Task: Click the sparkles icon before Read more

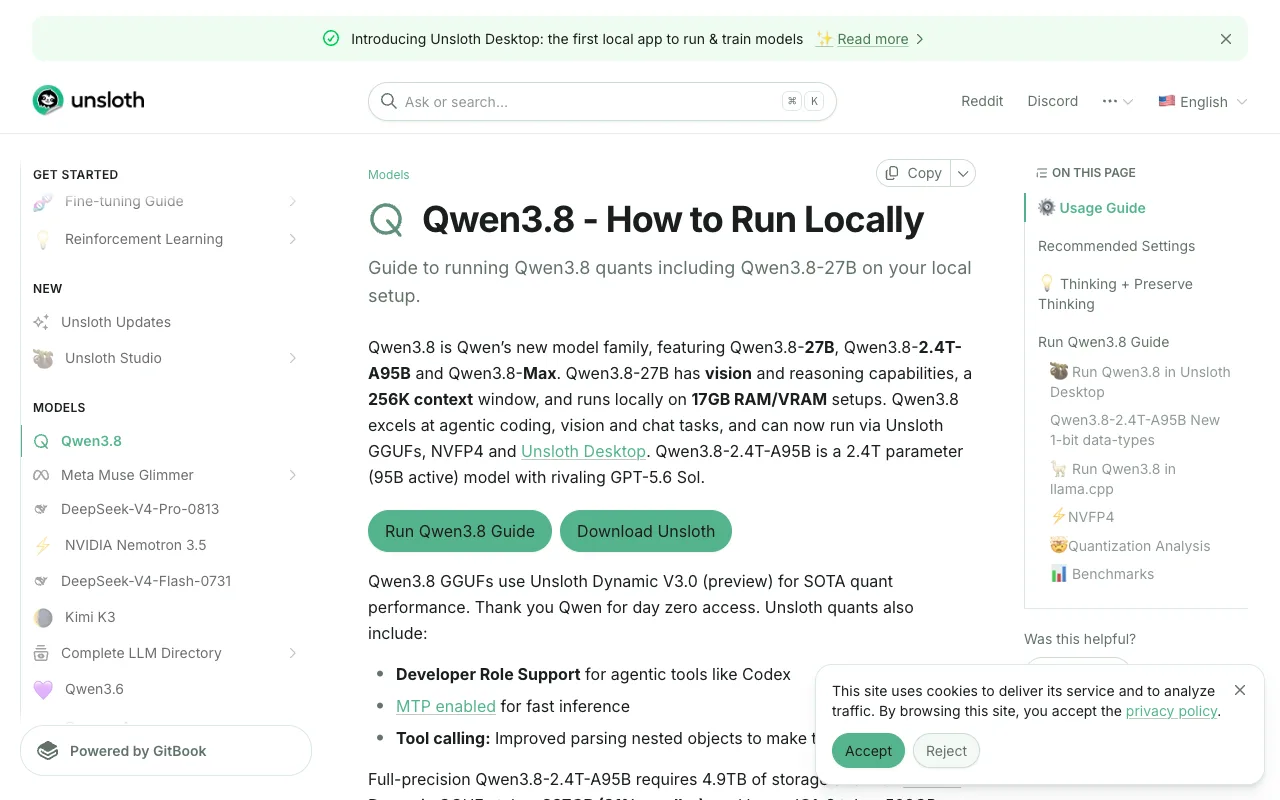Action: (x=824, y=39)
